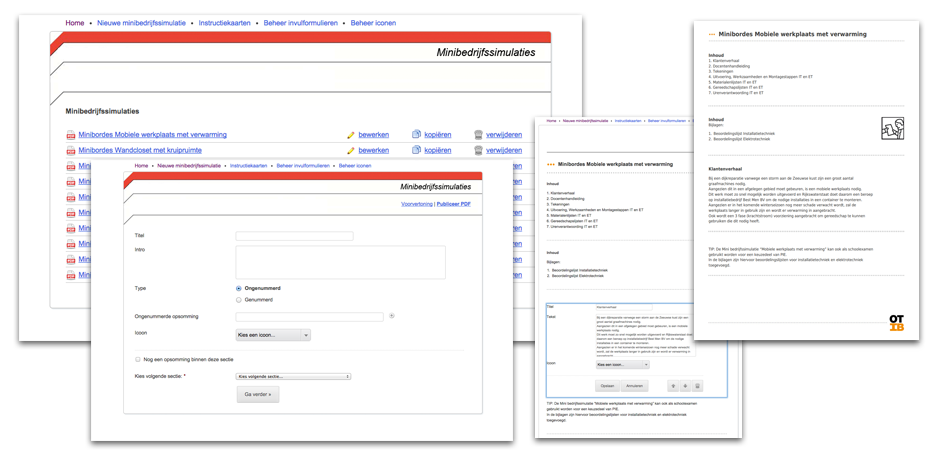Click trash icon in Wandcloset row
Image resolution: width=940 pixels, height=470 pixels.
pyautogui.click(x=478, y=150)
